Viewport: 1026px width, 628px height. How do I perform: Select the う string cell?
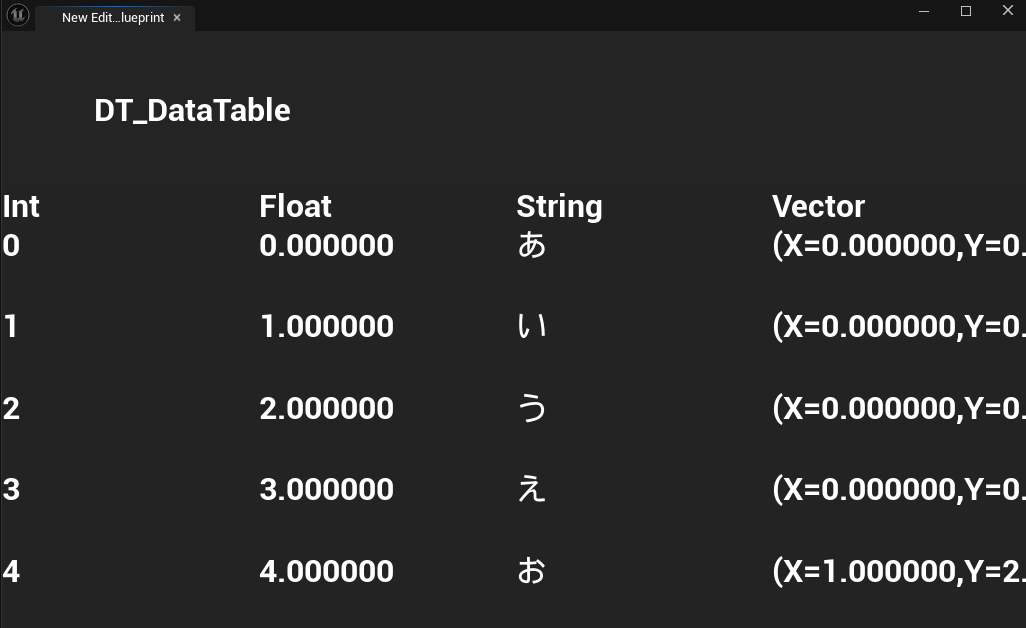531,408
